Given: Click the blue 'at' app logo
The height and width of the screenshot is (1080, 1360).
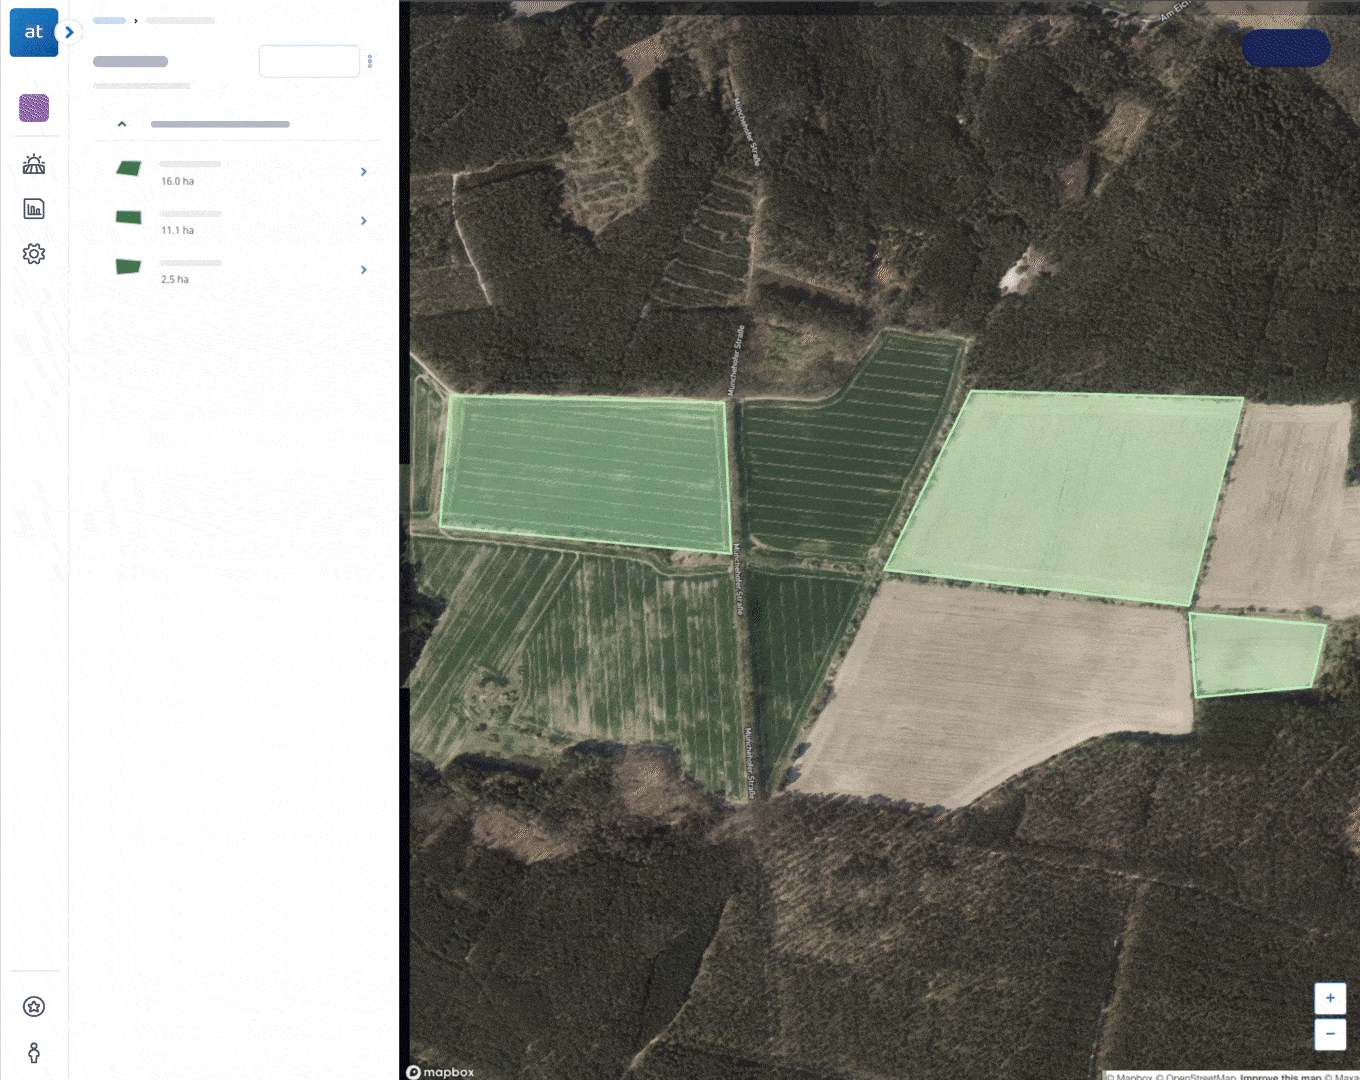Looking at the screenshot, I should pyautogui.click(x=34, y=33).
